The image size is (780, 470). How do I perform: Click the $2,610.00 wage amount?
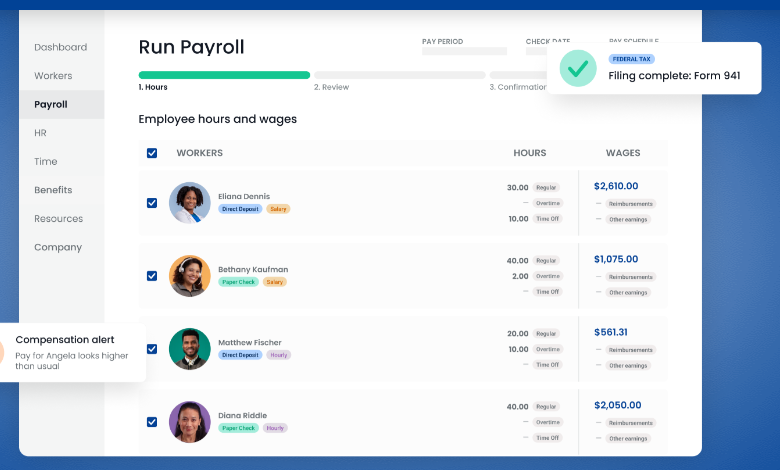[x=616, y=186]
